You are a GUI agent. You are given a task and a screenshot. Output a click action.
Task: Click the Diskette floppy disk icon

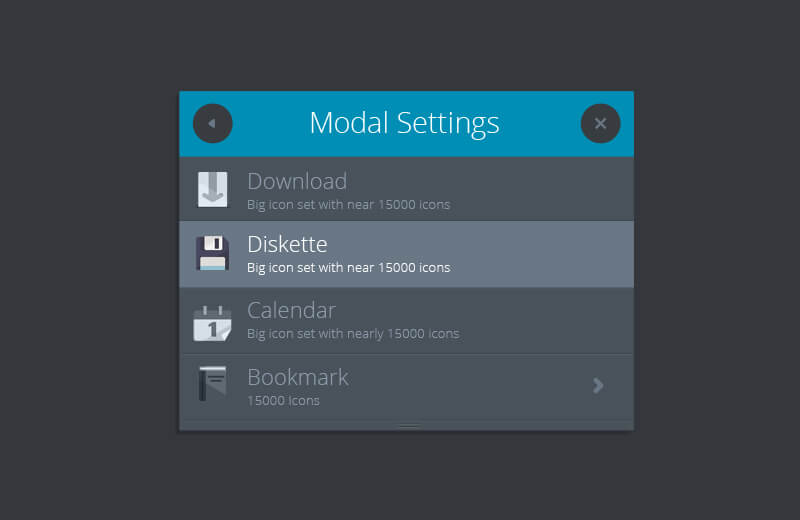click(x=212, y=254)
